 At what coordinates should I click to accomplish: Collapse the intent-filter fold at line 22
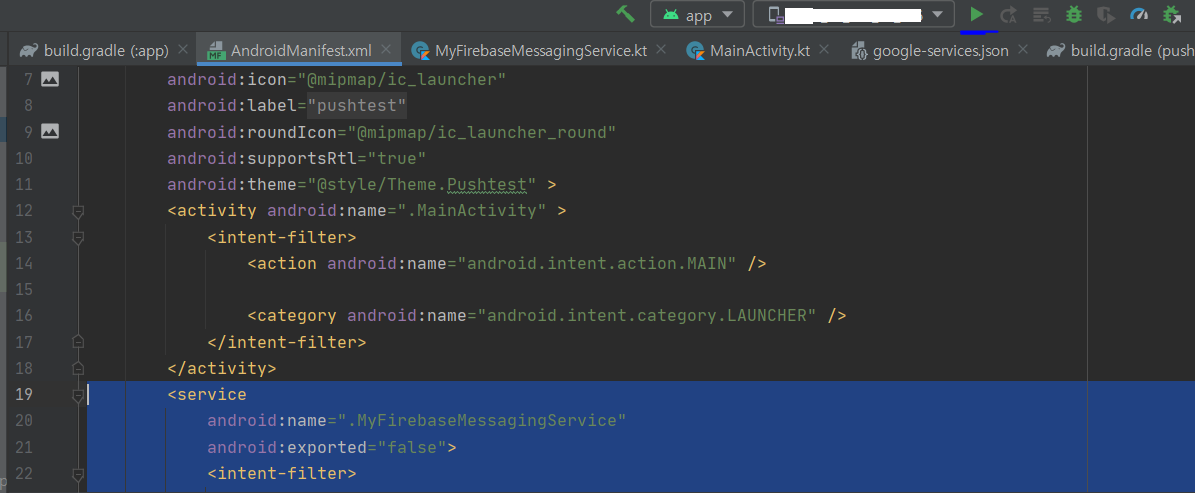77,474
